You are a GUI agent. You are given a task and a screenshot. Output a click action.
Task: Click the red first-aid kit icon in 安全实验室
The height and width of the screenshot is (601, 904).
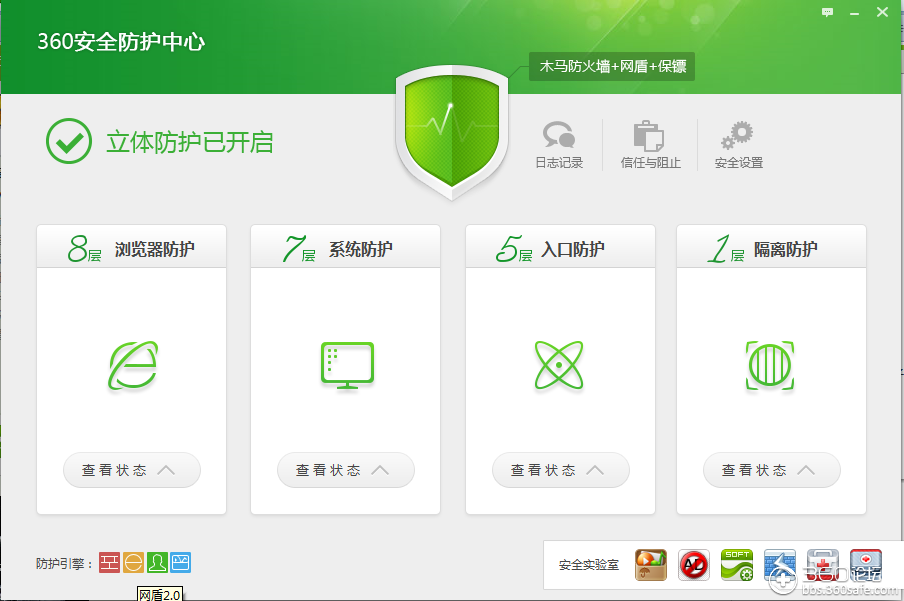point(822,565)
